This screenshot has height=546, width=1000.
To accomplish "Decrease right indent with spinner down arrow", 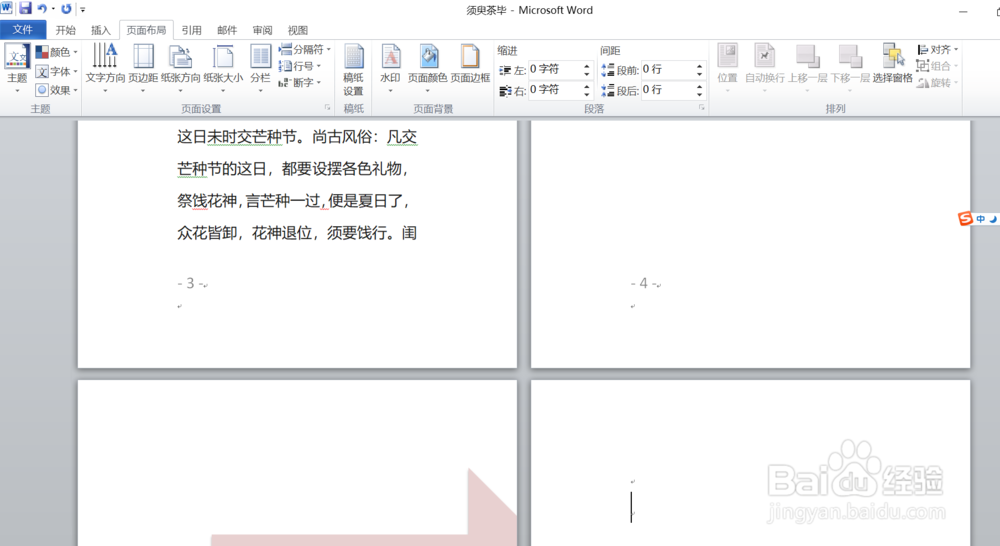I will (x=586, y=94).
